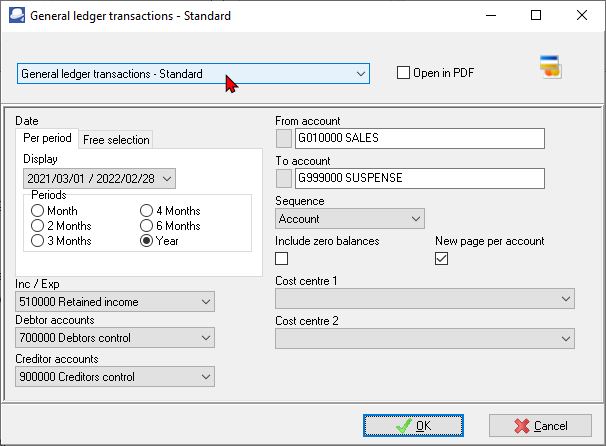Open the report type dropdown at top

(x=193, y=74)
